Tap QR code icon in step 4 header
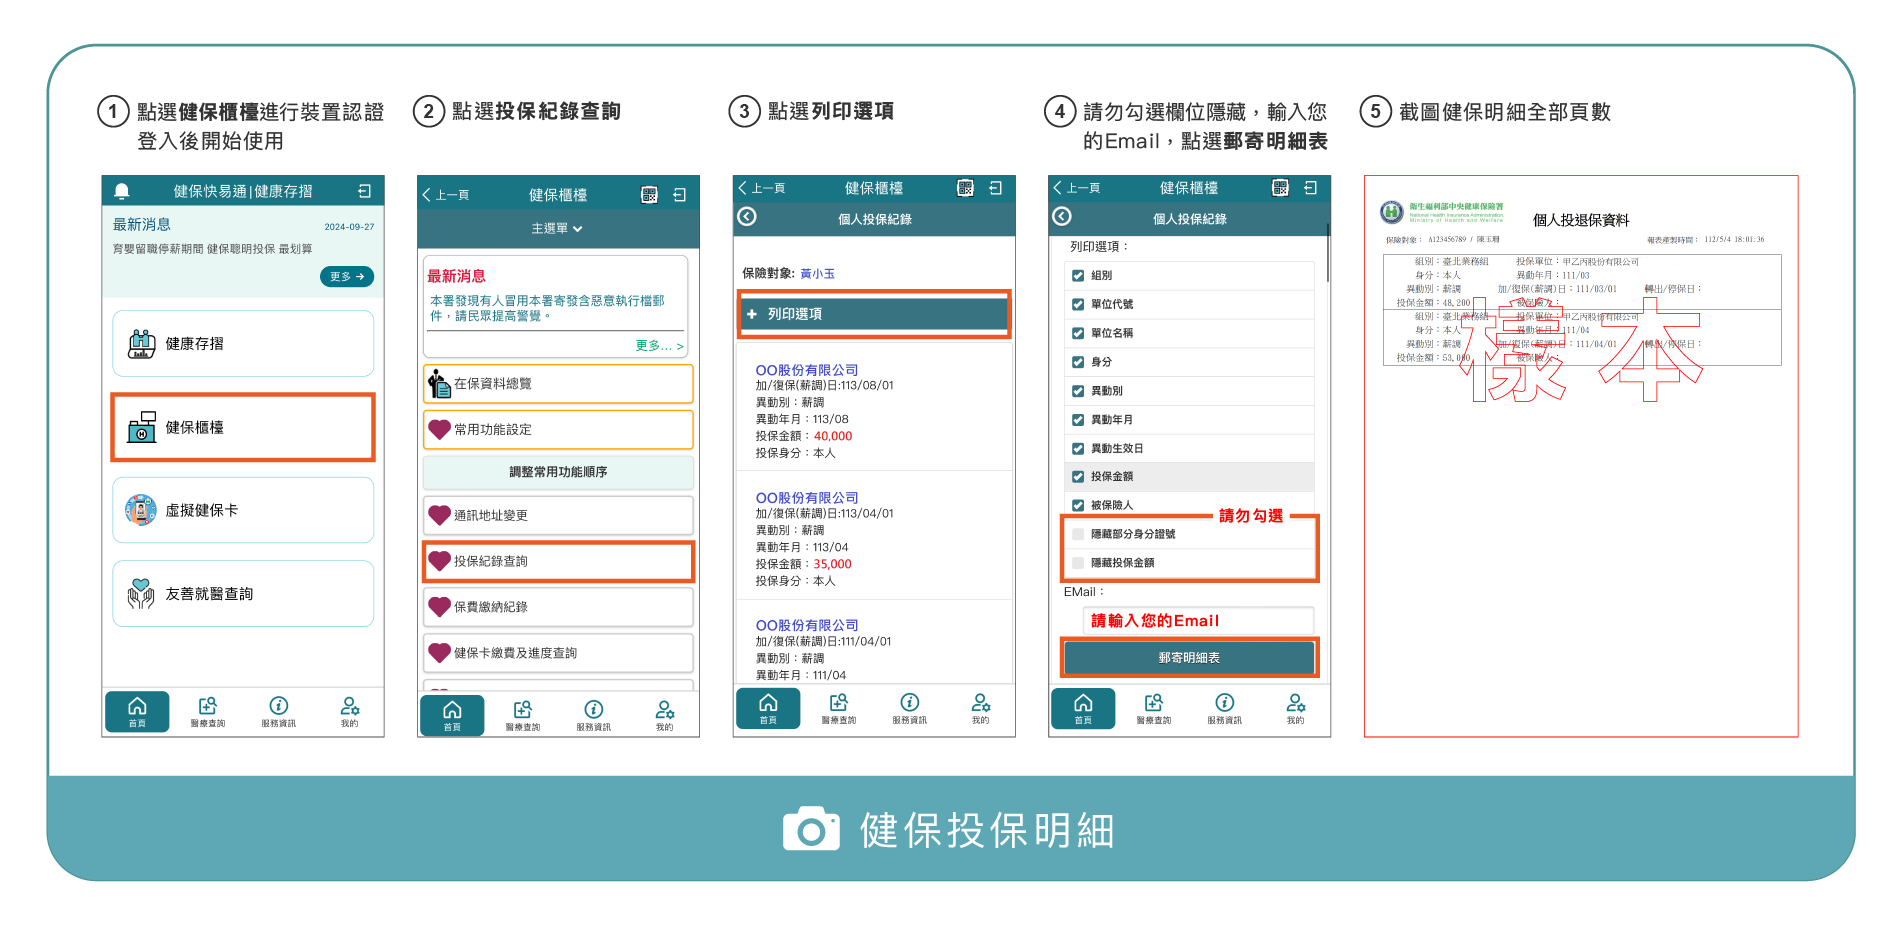This screenshot has height=925, width=1900. tap(1280, 188)
